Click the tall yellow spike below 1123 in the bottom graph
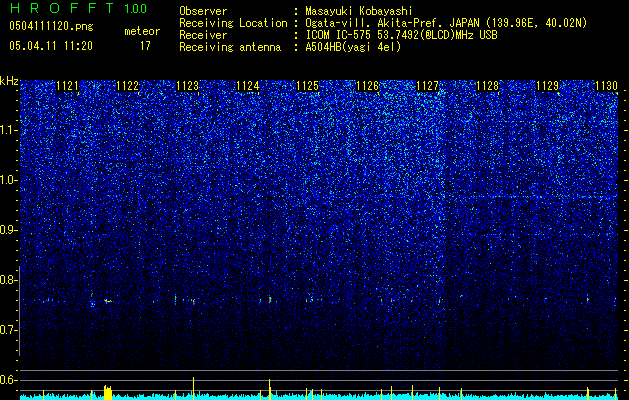This screenshot has width=629, height=400. 193,388
